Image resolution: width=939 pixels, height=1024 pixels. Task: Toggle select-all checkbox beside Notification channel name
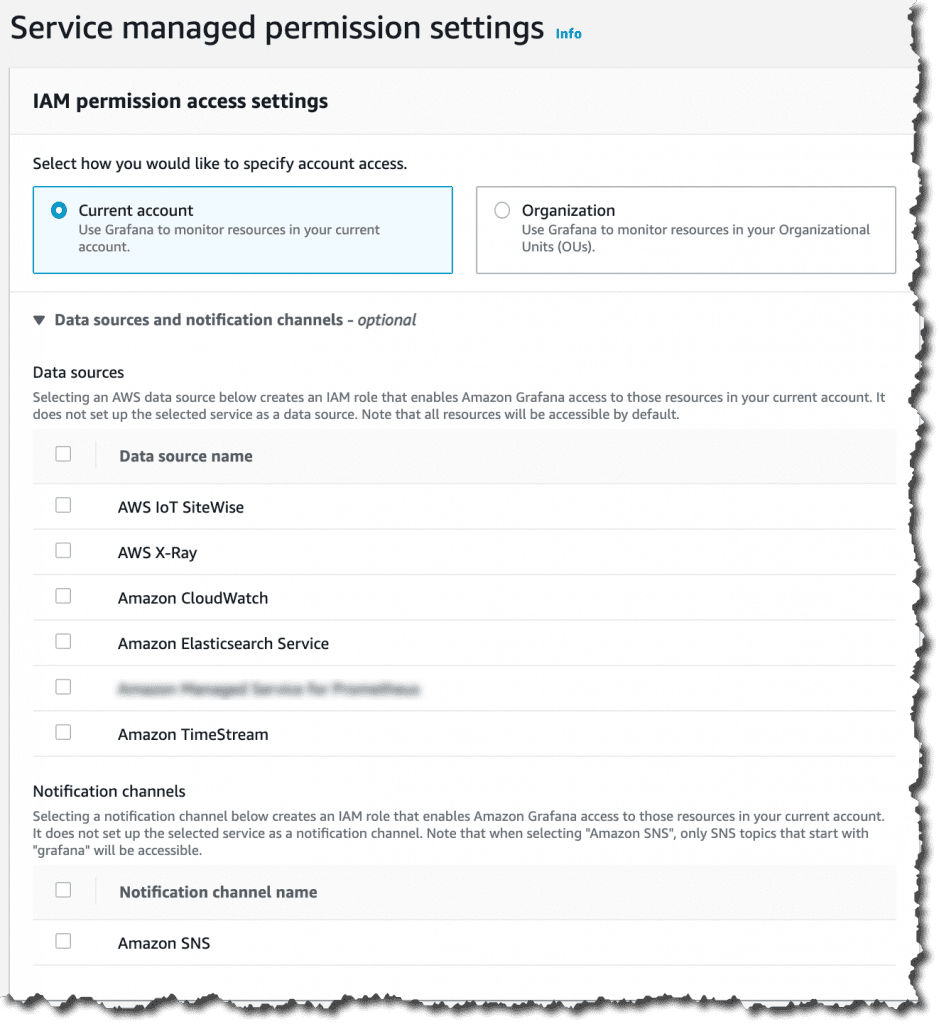[63, 891]
